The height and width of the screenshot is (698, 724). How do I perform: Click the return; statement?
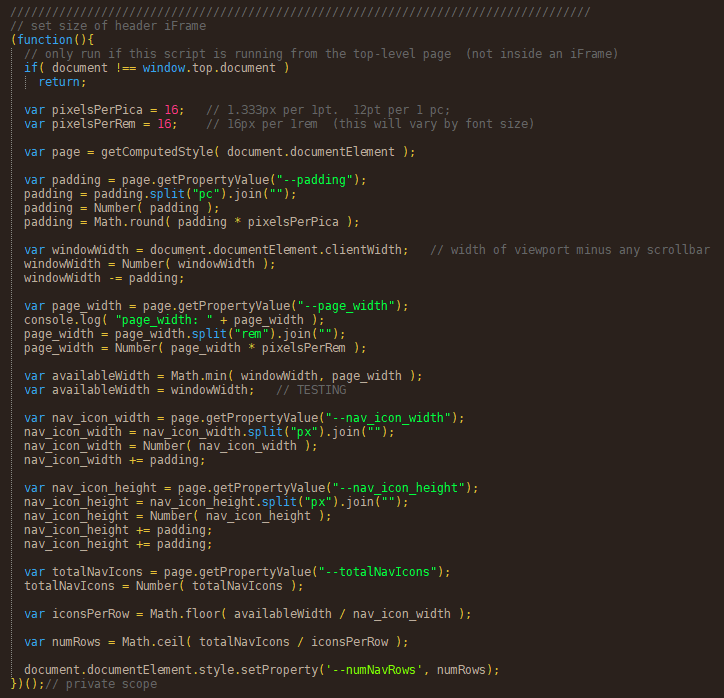pos(62,81)
